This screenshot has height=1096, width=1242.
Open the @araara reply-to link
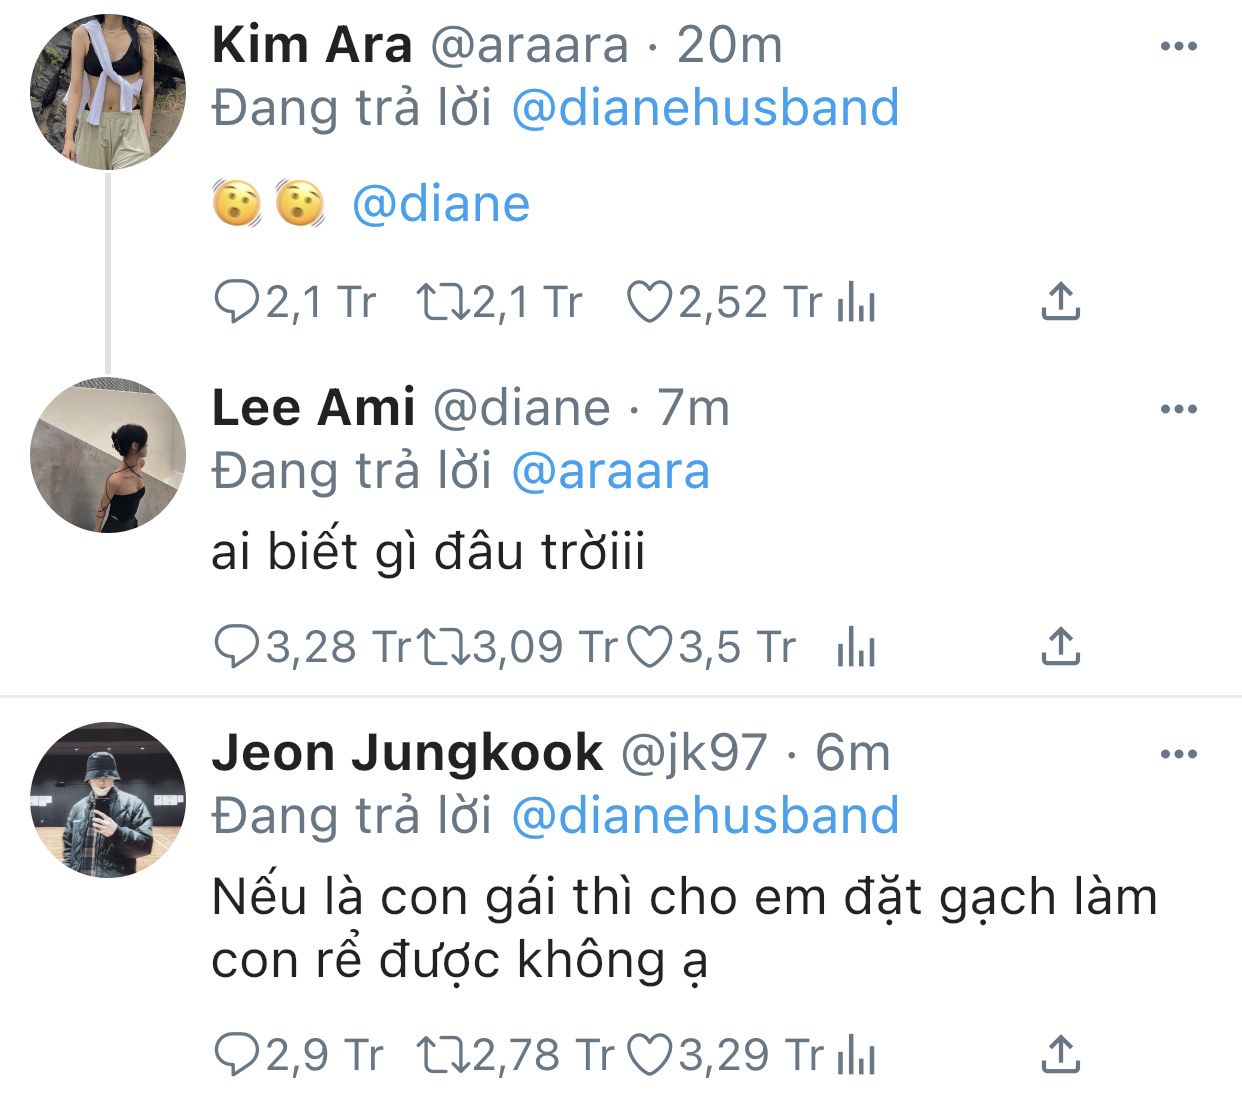(610, 471)
